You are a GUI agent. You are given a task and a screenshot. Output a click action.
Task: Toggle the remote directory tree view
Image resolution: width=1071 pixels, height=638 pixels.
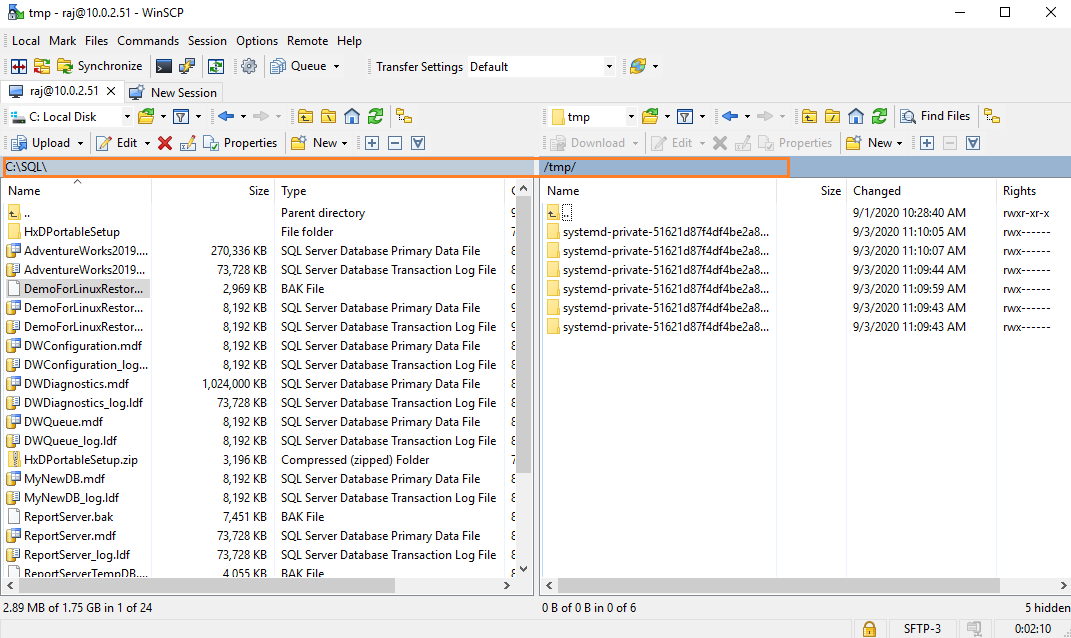pyautogui.click(x=992, y=116)
